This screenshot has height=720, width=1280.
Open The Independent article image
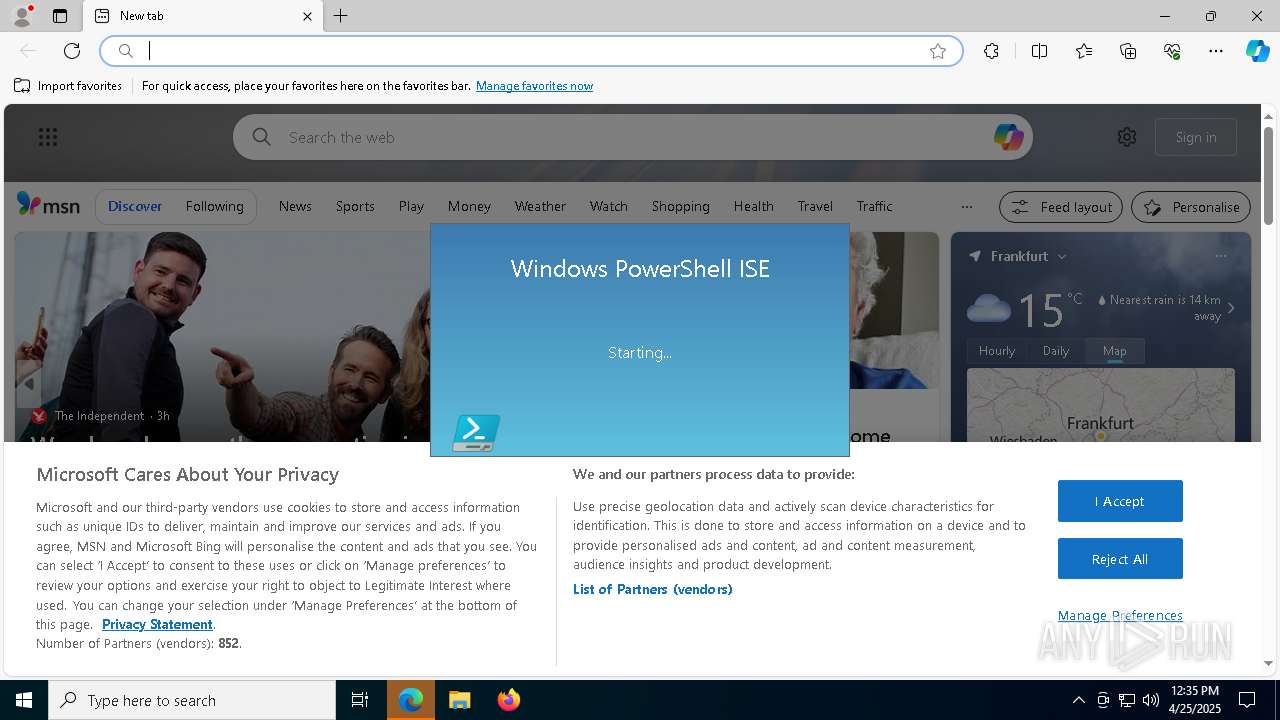[222, 336]
